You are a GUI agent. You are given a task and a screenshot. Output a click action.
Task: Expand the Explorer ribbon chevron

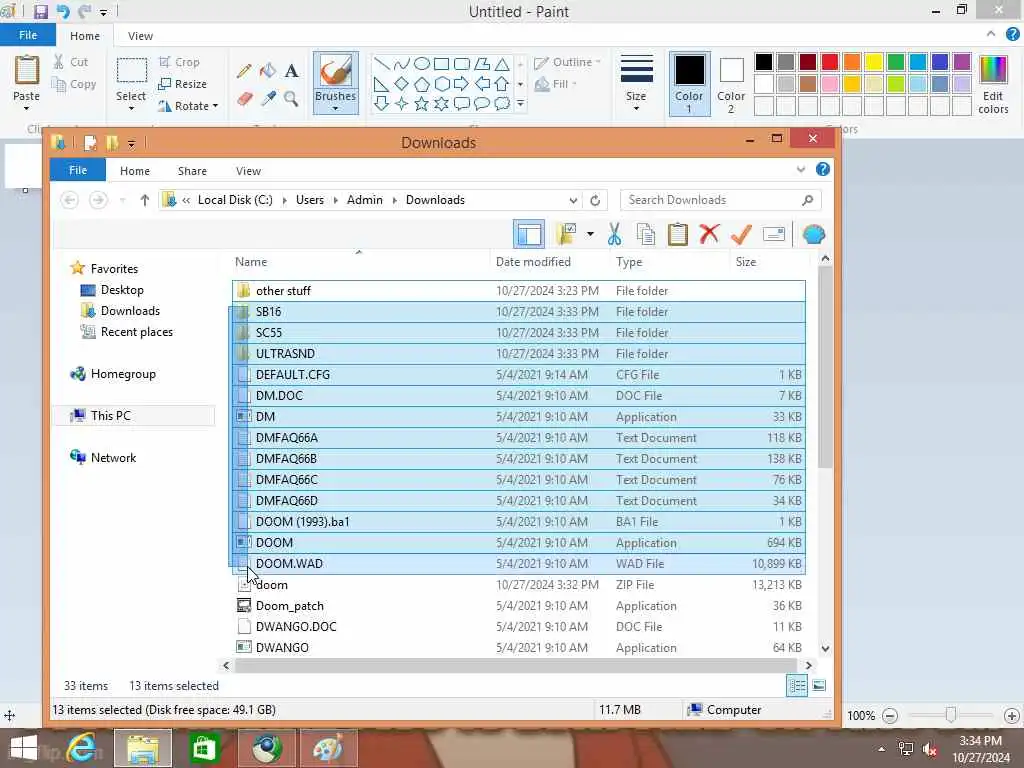(x=801, y=170)
